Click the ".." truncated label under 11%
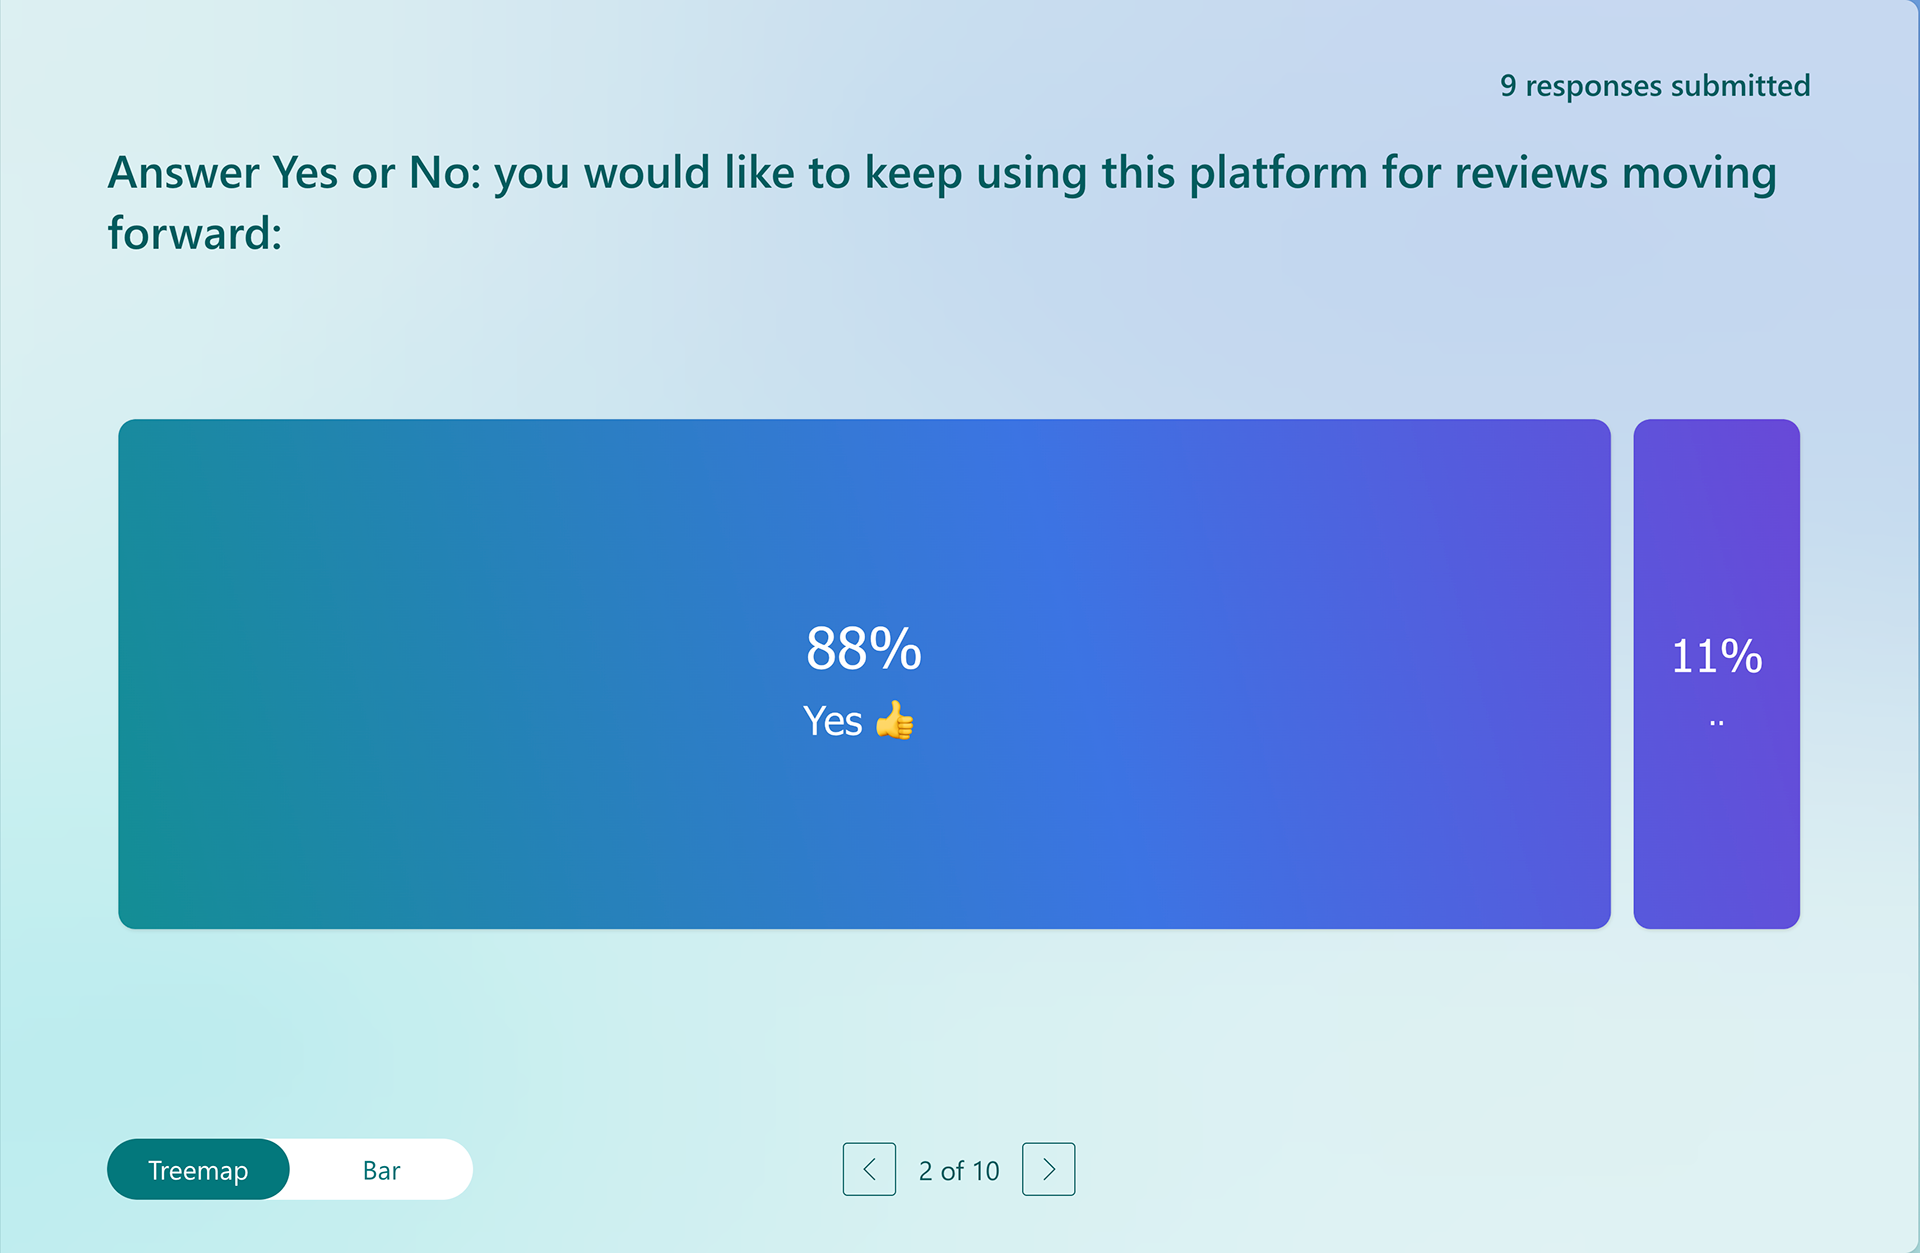Image resolution: width=1920 pixels, height=1253 pixels. (1717, 722)
